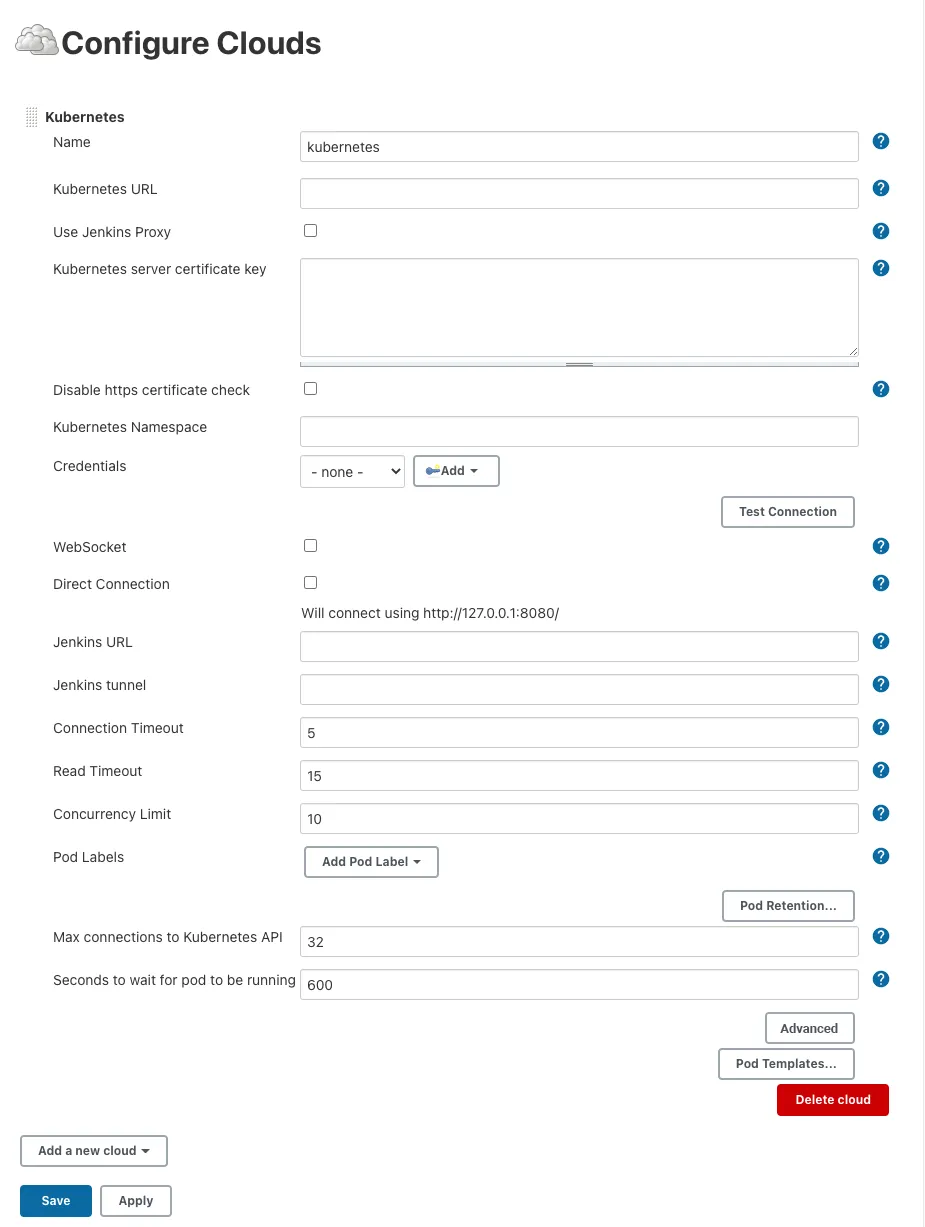This screenshot has height=1227, width=925.
Task: Show help for Max connections to Kubernetes API
Action: tap(881, 936)
